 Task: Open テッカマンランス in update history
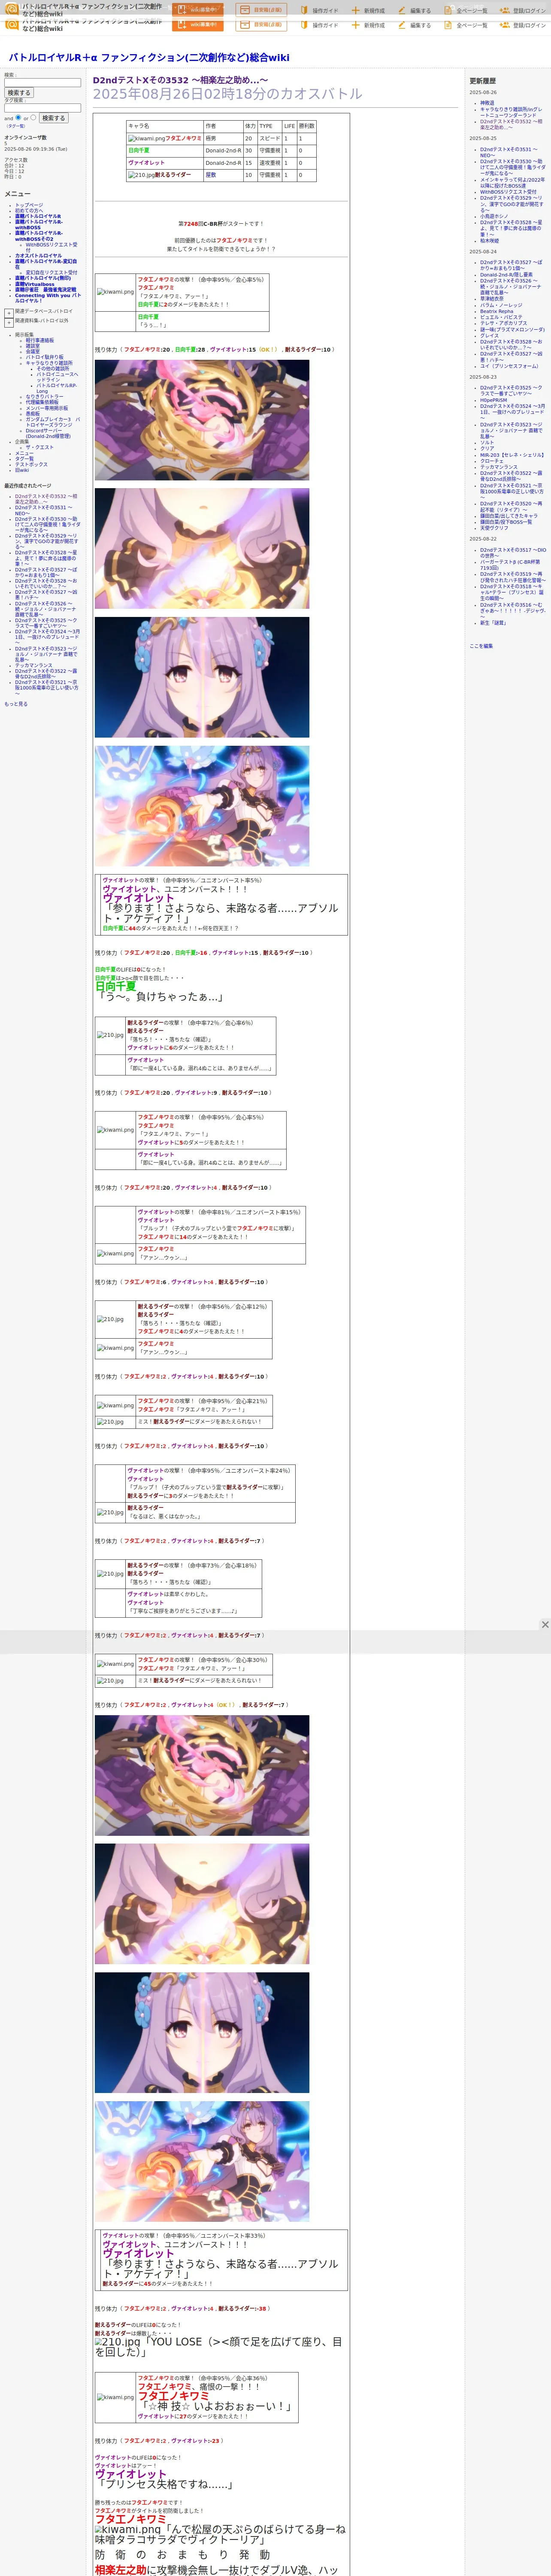499,467
